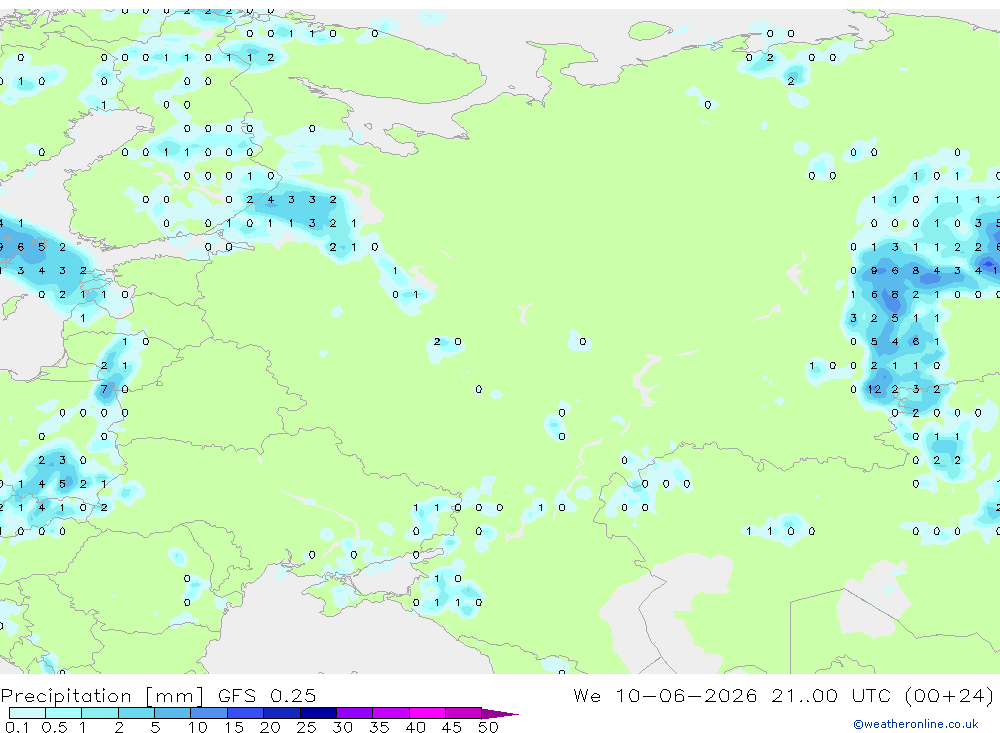The height and width of the screenshot is (733, 1000).
Task: Click the 25–30 mm navy legend swatch
Action: tap(318, 713)
